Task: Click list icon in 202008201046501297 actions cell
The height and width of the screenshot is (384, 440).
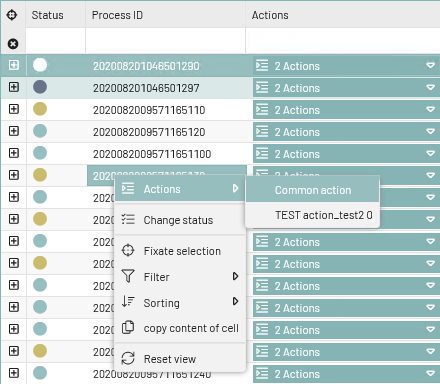Action: 262,87
